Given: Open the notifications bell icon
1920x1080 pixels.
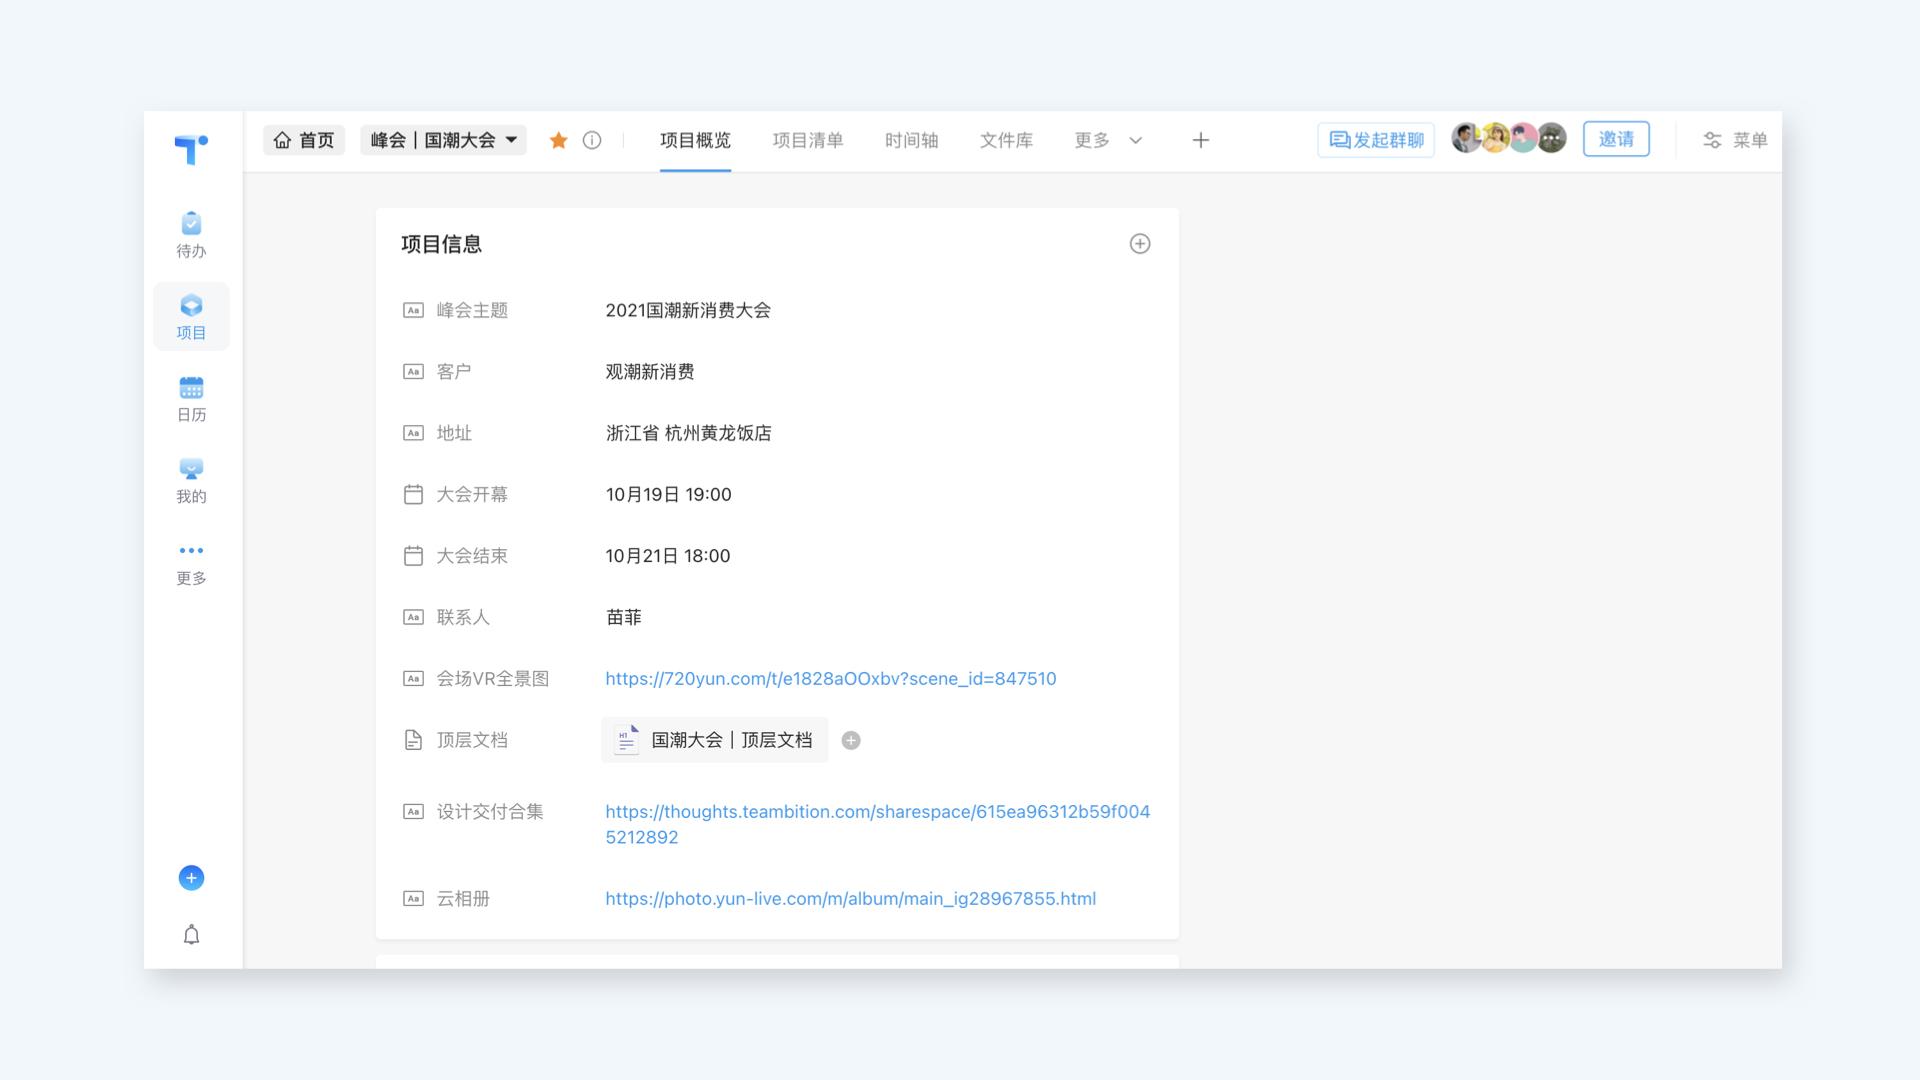Looking at the screenshot, I should (191, 935).
